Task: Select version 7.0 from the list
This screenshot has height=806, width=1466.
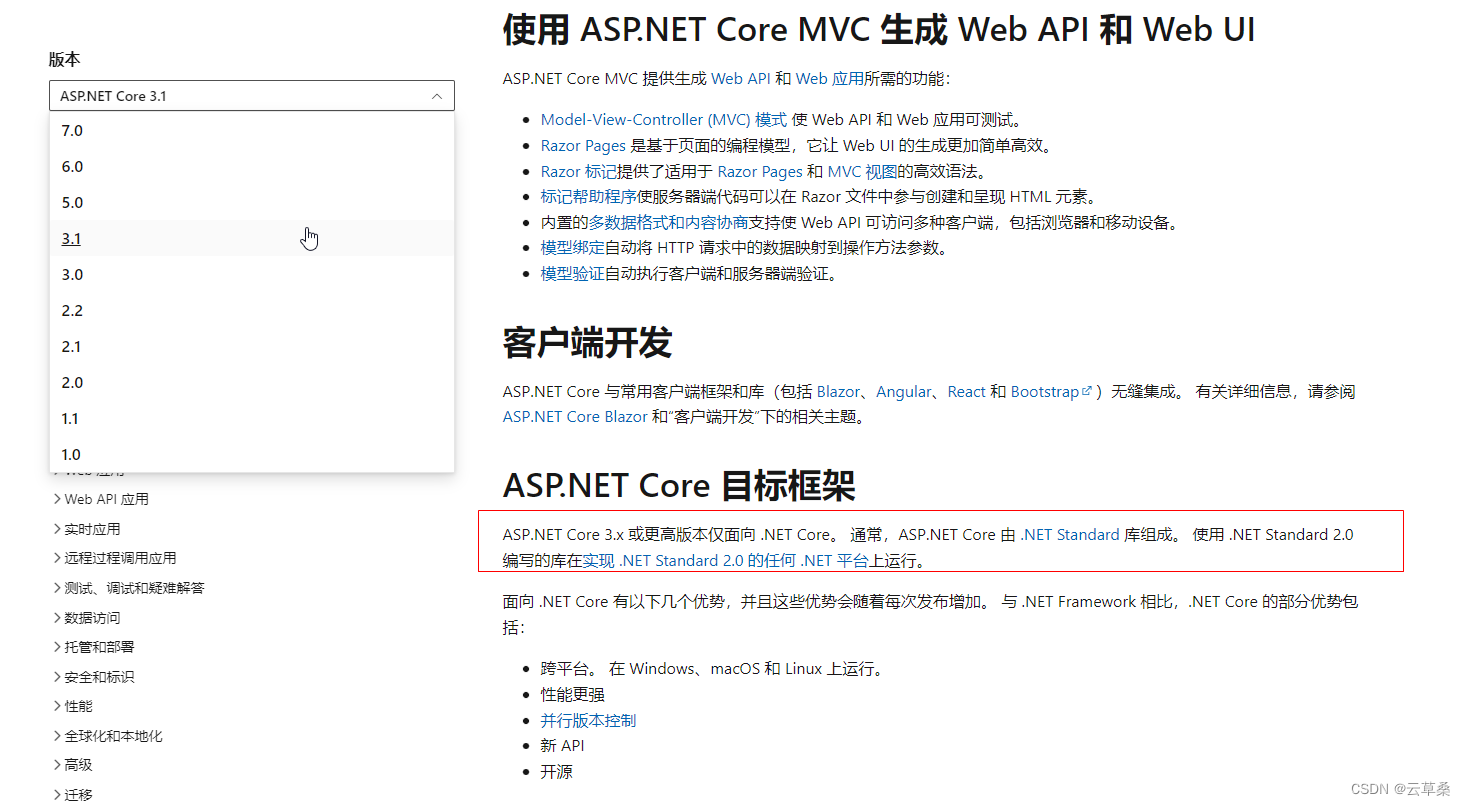Action: pyautogui.click(x=252, y=130)
